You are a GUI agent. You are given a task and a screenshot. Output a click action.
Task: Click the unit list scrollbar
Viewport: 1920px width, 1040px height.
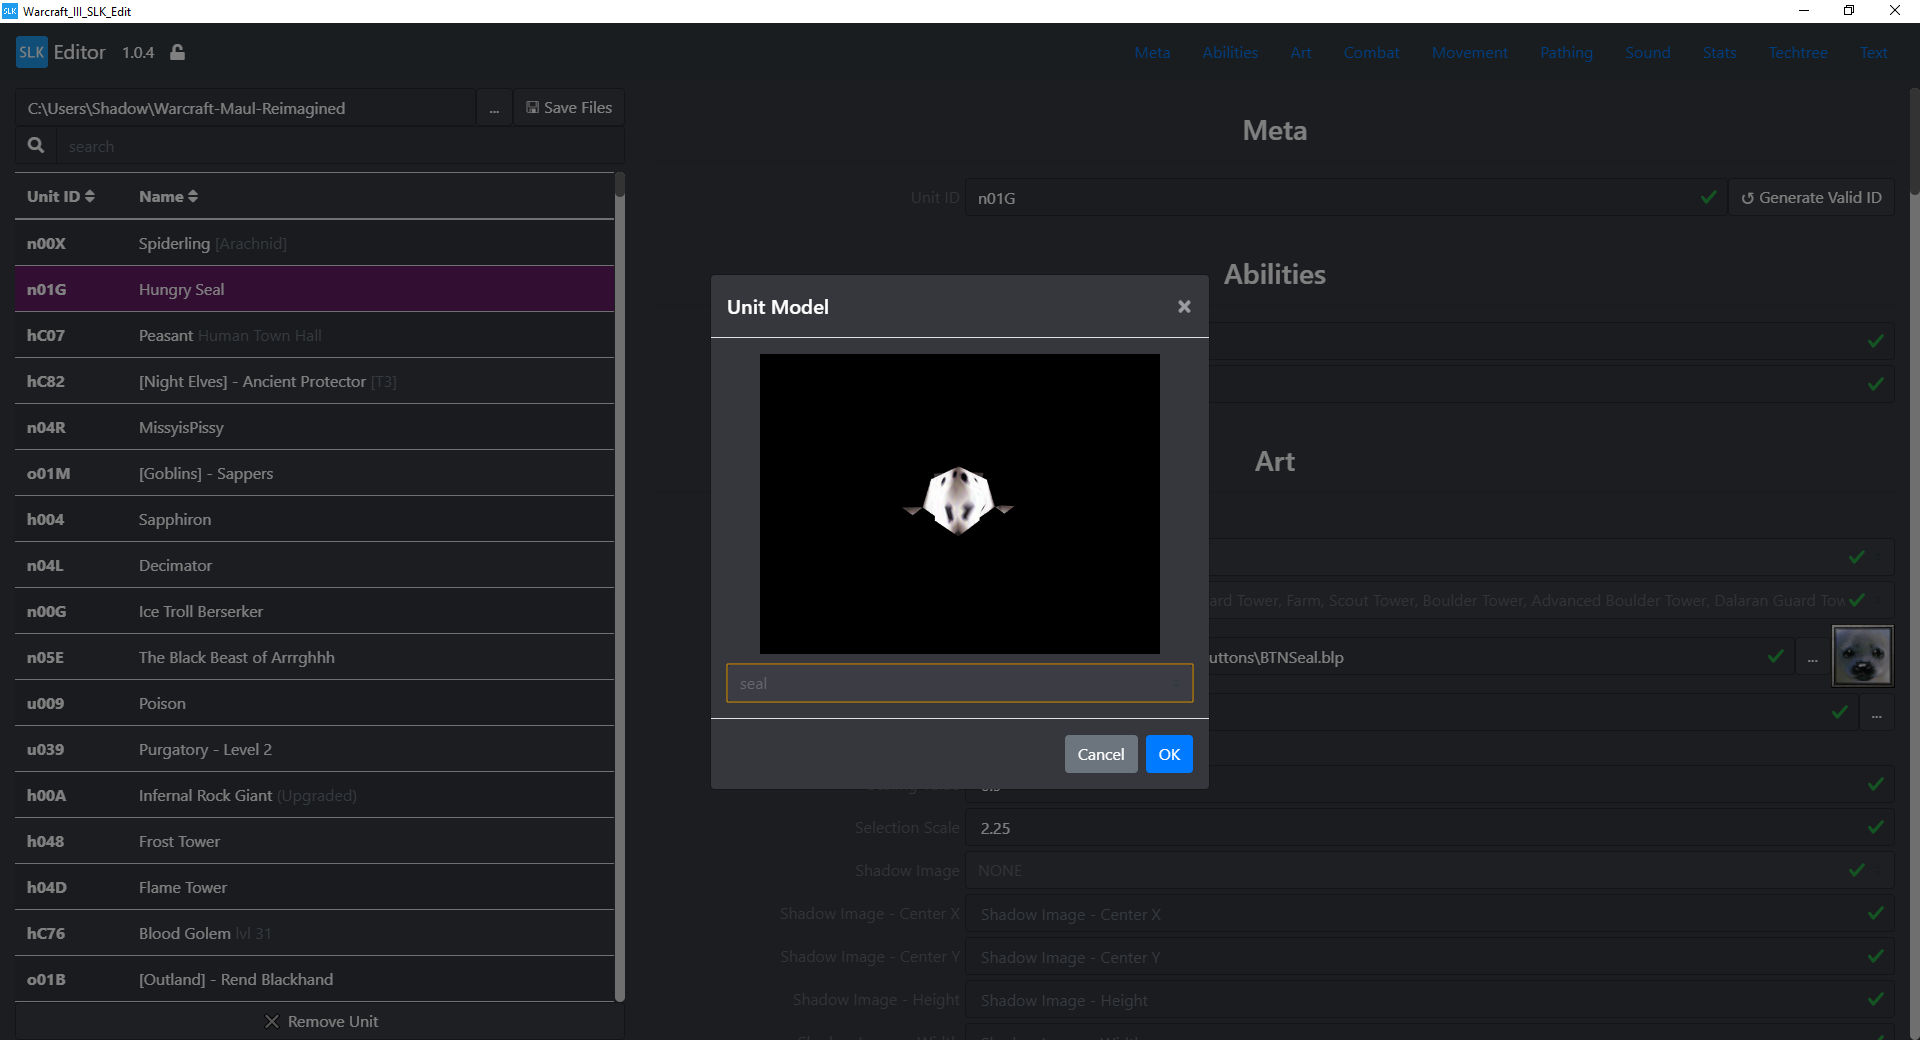point(620,586)
